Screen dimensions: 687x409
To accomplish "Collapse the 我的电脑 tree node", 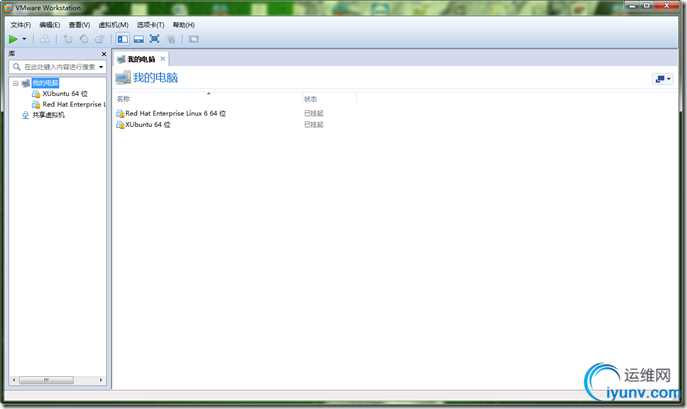I will 16,83.
